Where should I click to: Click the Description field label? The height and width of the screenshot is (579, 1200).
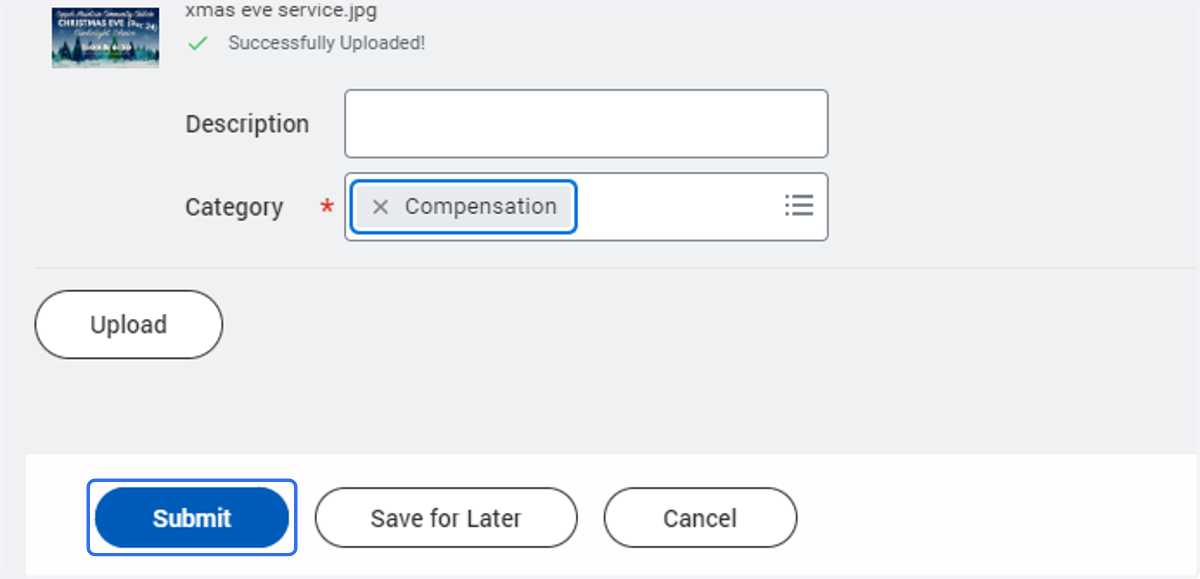click(x=247, y=124)
